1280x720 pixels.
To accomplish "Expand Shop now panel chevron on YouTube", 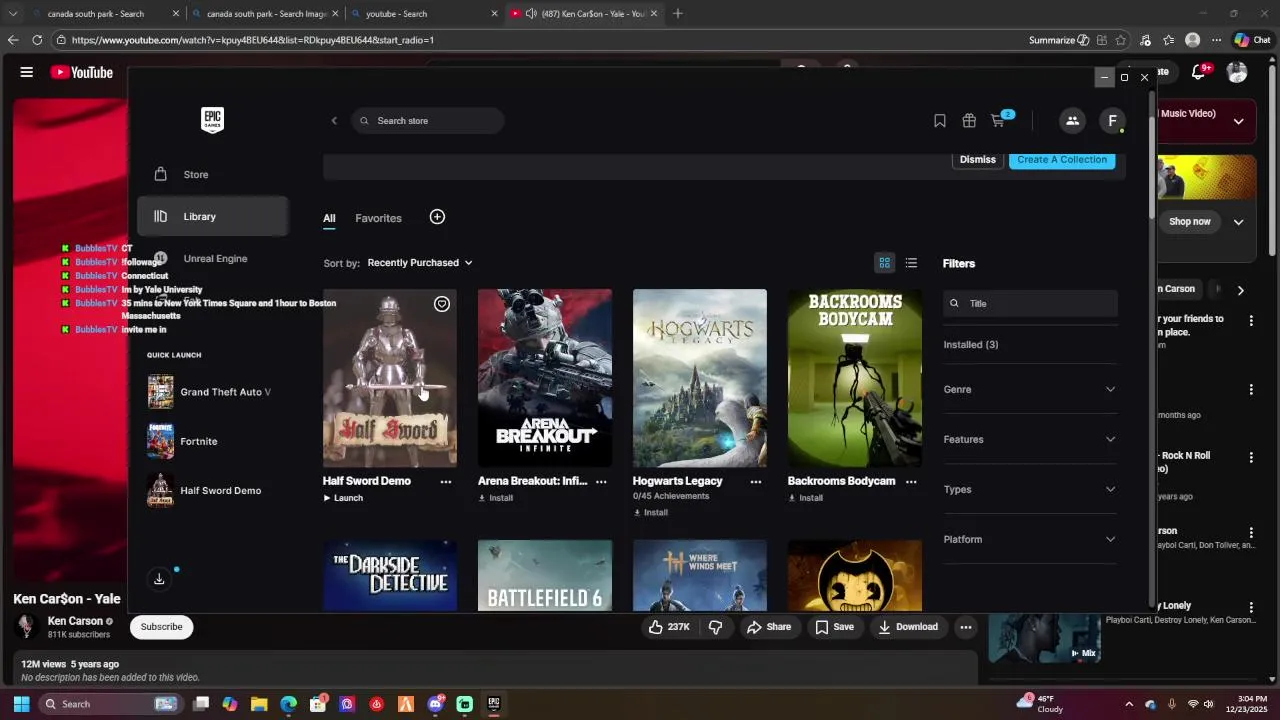I will coord(1238,222).
